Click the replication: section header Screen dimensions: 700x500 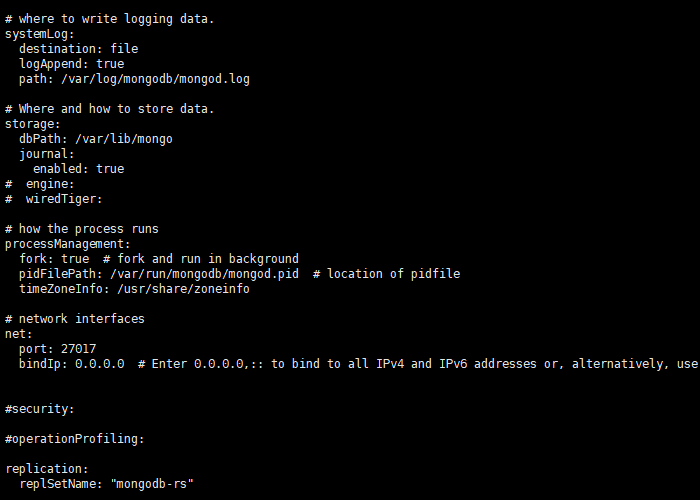[x=47, y=469]
